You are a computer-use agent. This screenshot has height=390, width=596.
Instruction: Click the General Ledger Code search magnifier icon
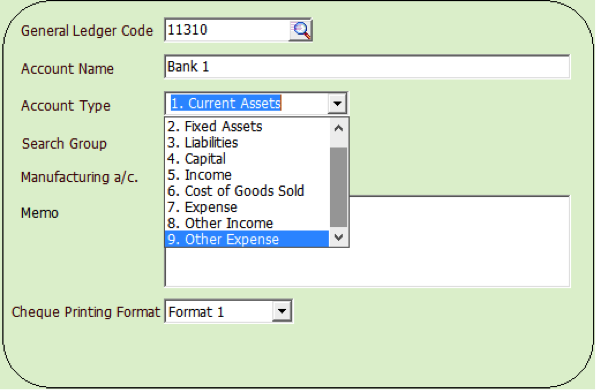tap(301, 30)
